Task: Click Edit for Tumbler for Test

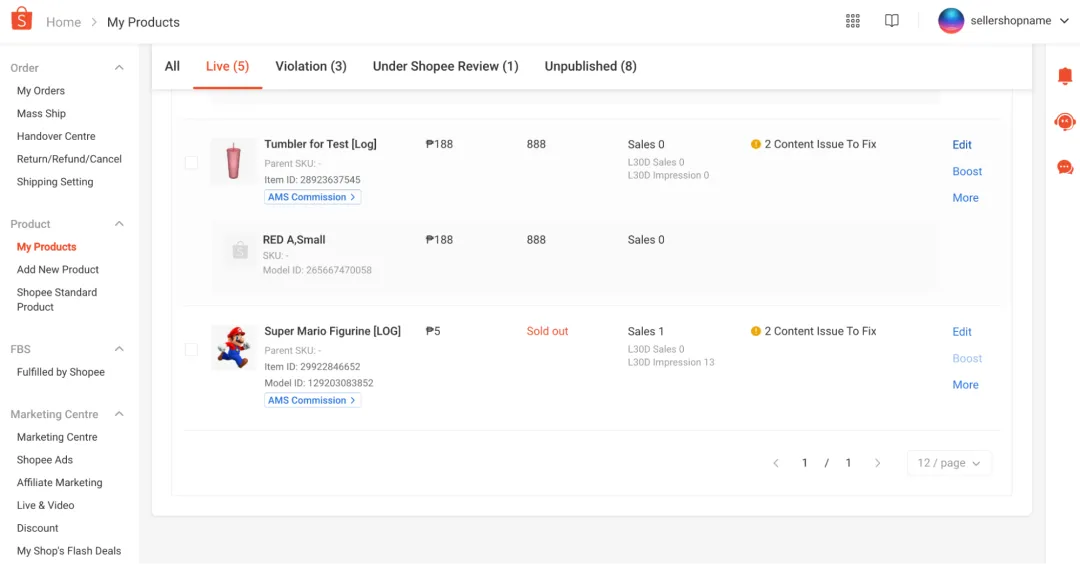Action: (962, 145)
